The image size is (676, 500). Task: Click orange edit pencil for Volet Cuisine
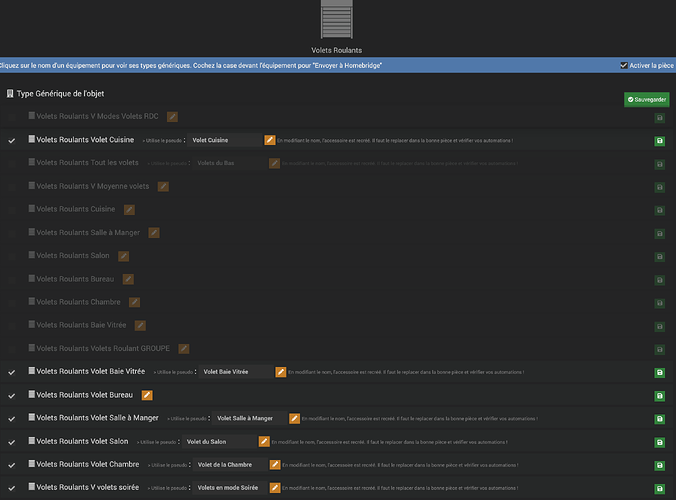(x=270, y=140)
